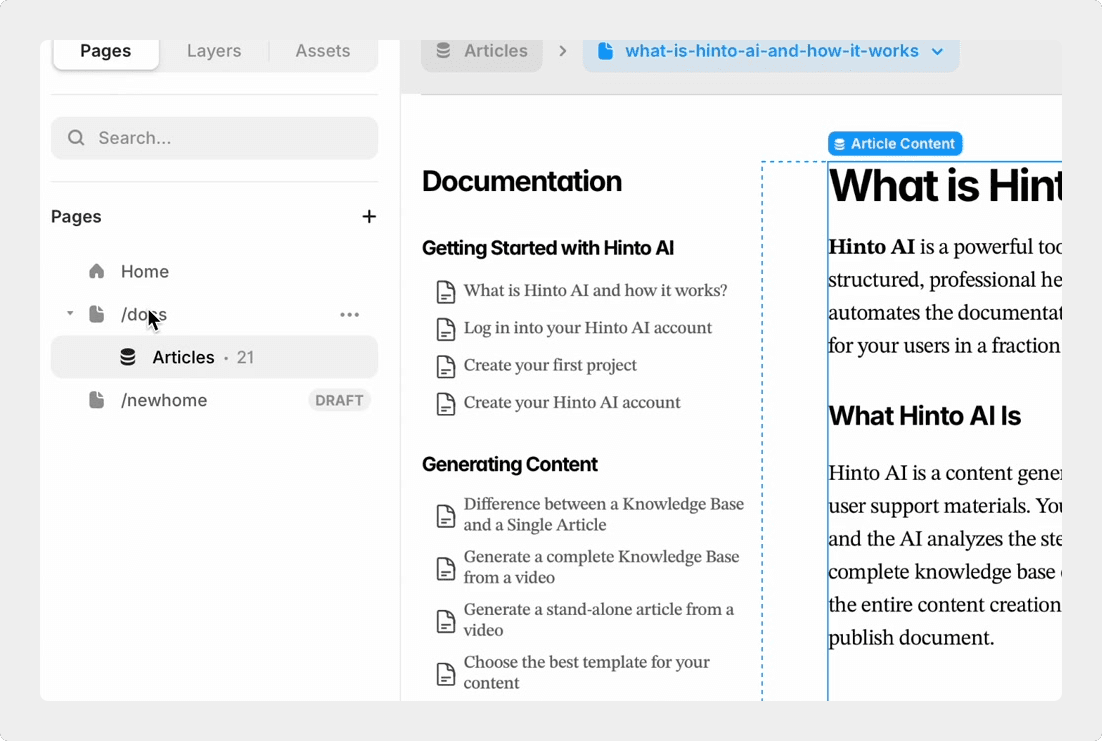Select the Pages tab
The image size is (1102, 741).
(106, 51)
